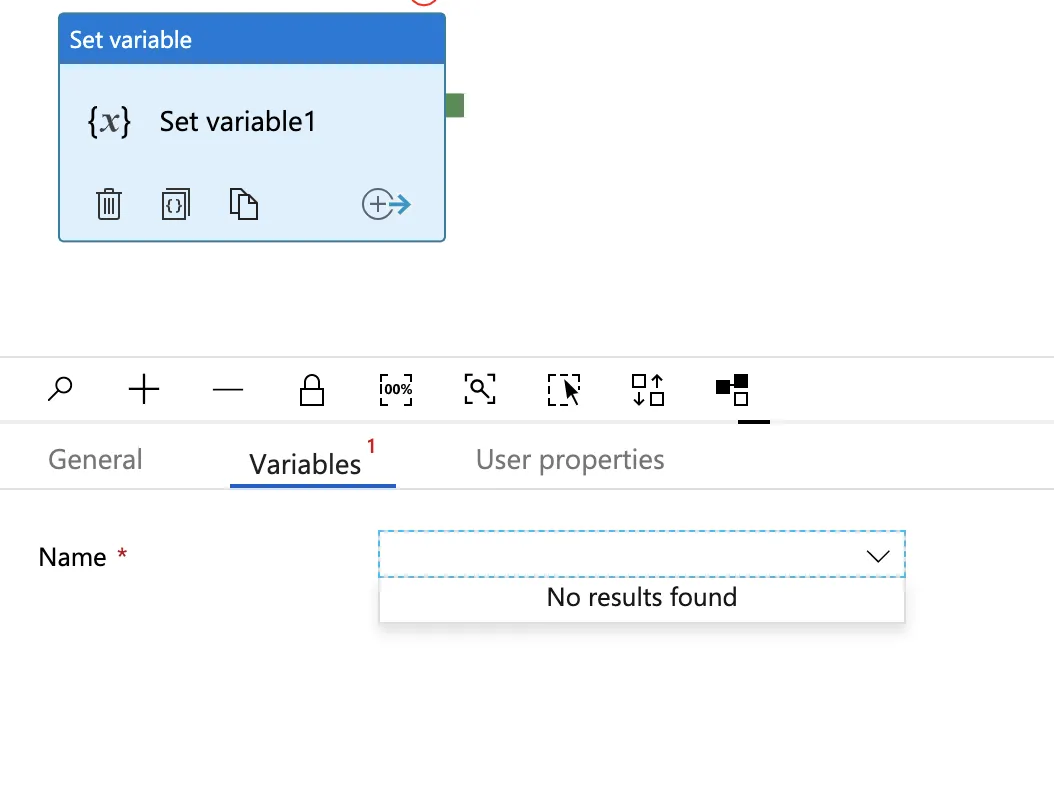Delete the Set variable1 activity with trash icon
The image size is (1054, 790).
tap(109, 204)
